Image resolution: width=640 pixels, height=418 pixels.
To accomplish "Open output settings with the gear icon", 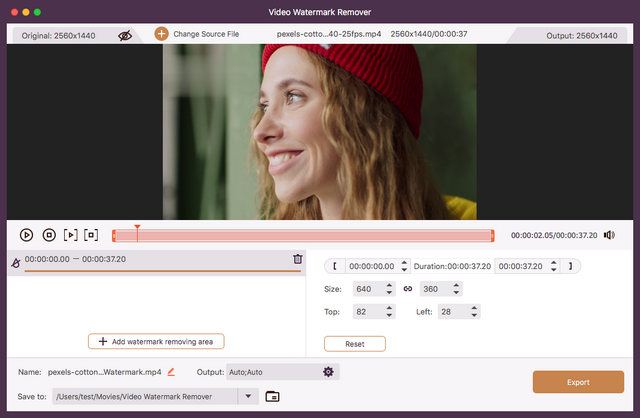I will [x=328, y=372].
